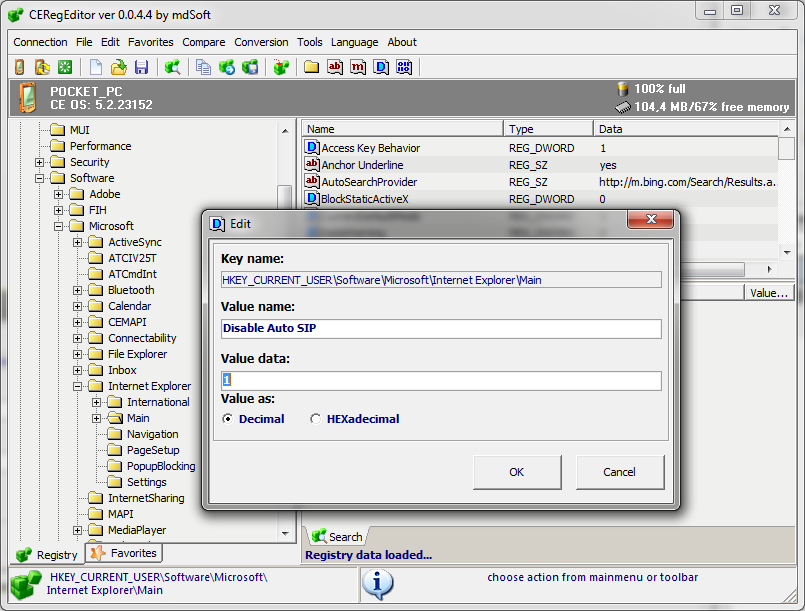Click the battery icon beside '100% full'
The width and height of the screenshot is (805, 611).
coord(623,89)
